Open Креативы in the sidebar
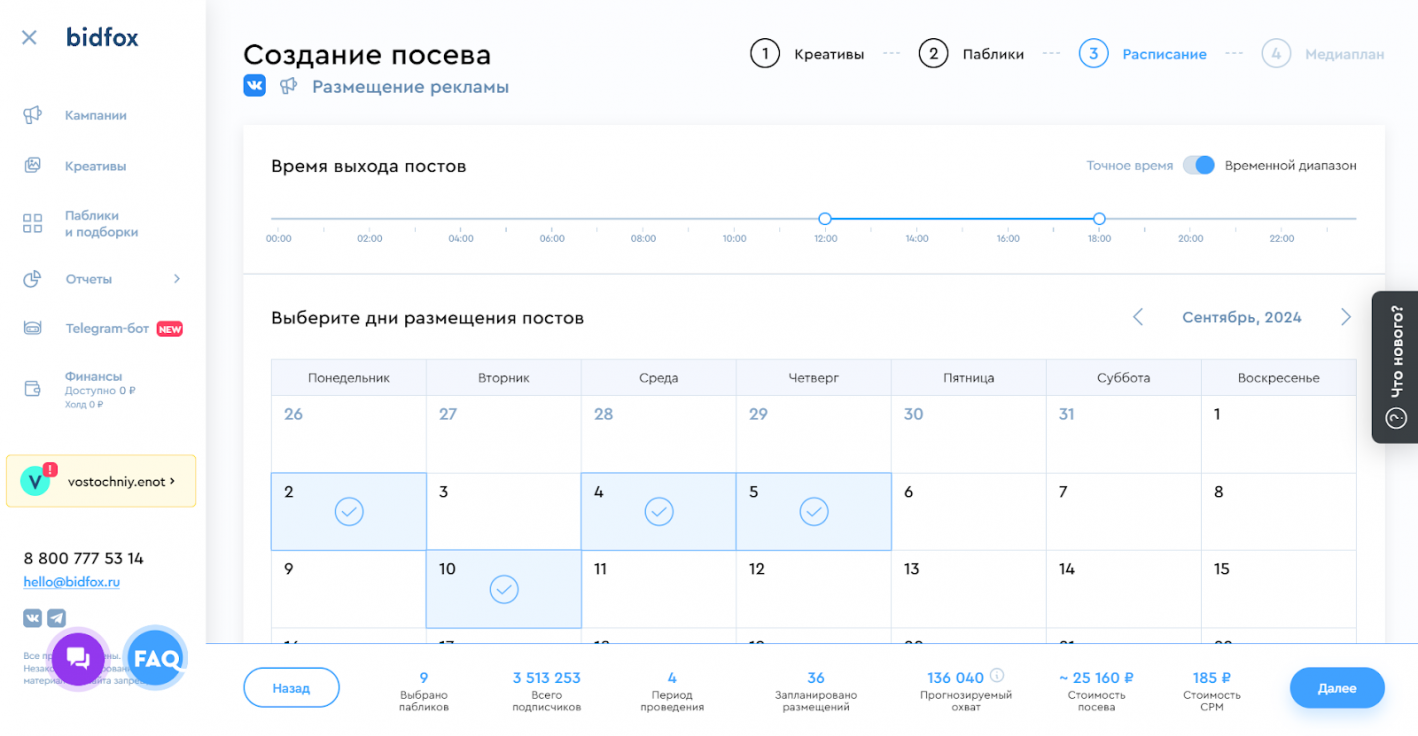This screenshot has width=1418, height=736. pos(96,166)
